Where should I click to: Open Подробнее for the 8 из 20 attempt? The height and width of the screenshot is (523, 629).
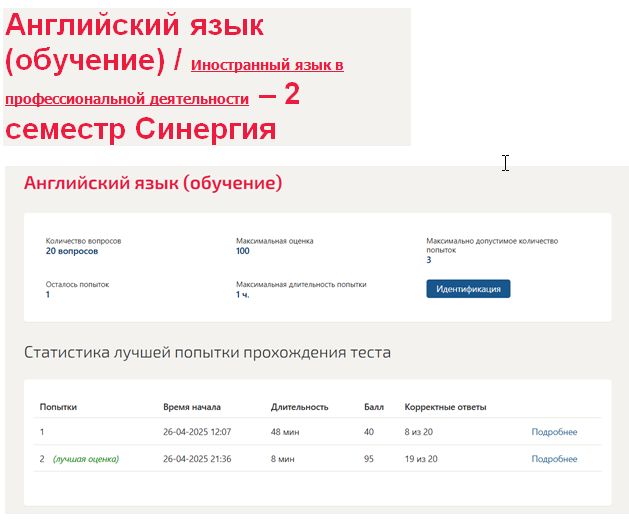(x=554, y=432)
